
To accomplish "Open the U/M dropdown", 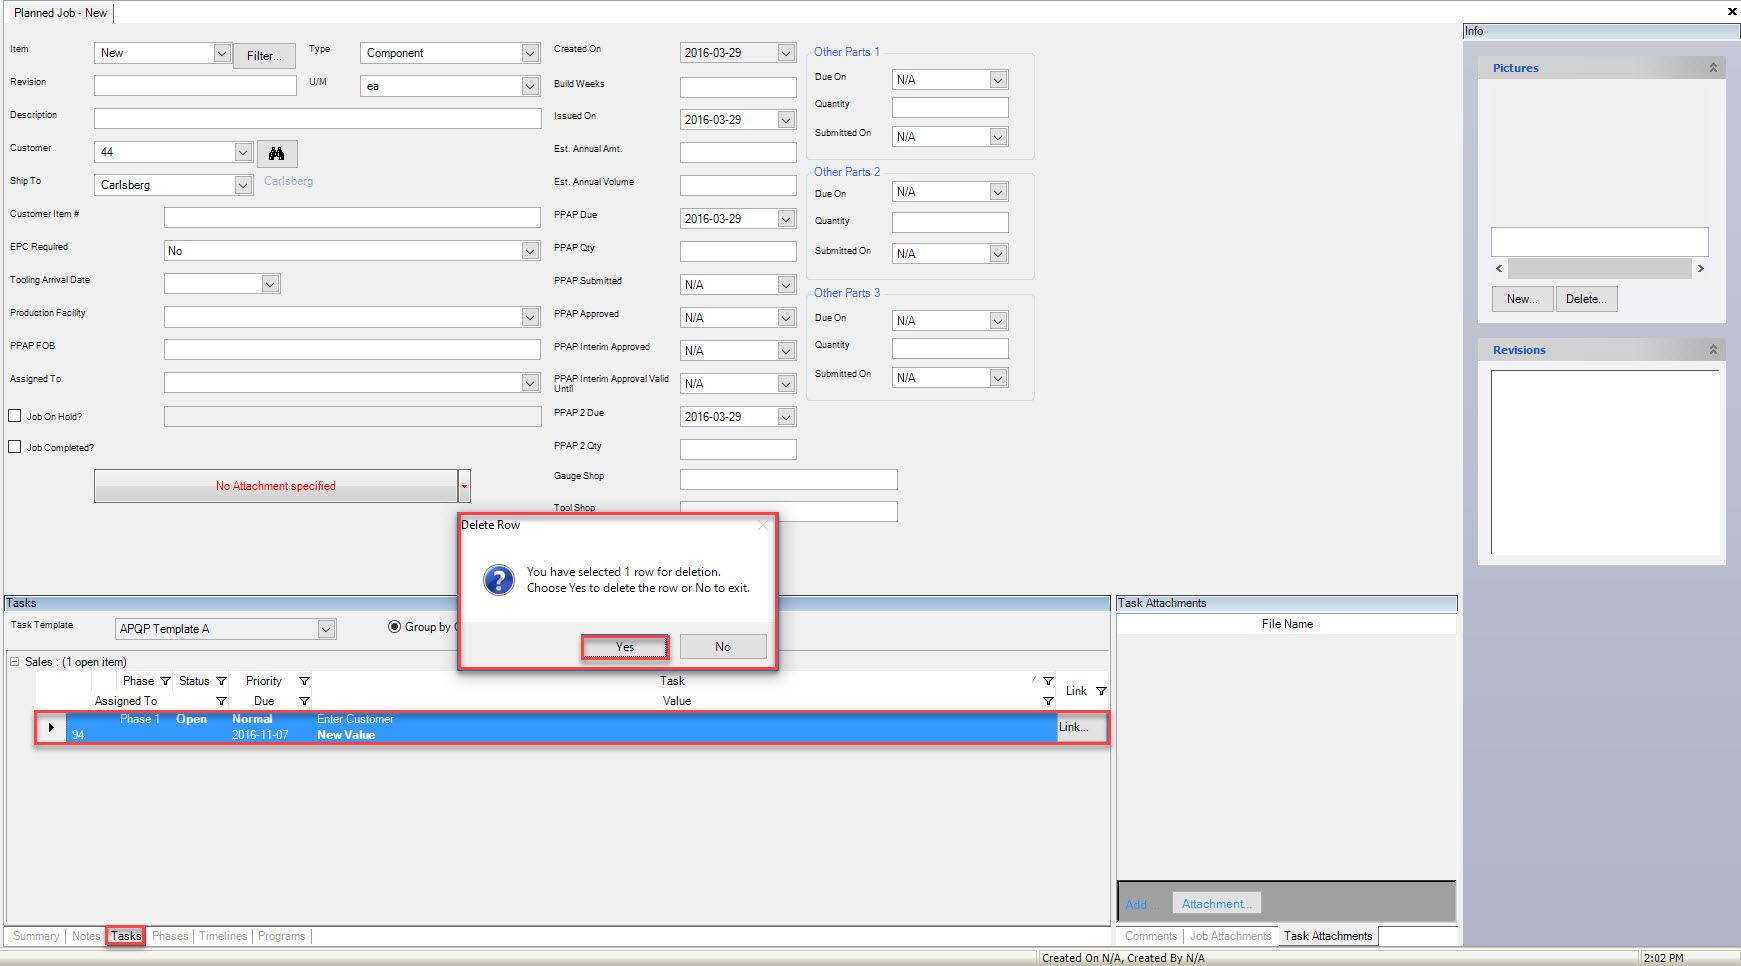I will click(530, 86).
